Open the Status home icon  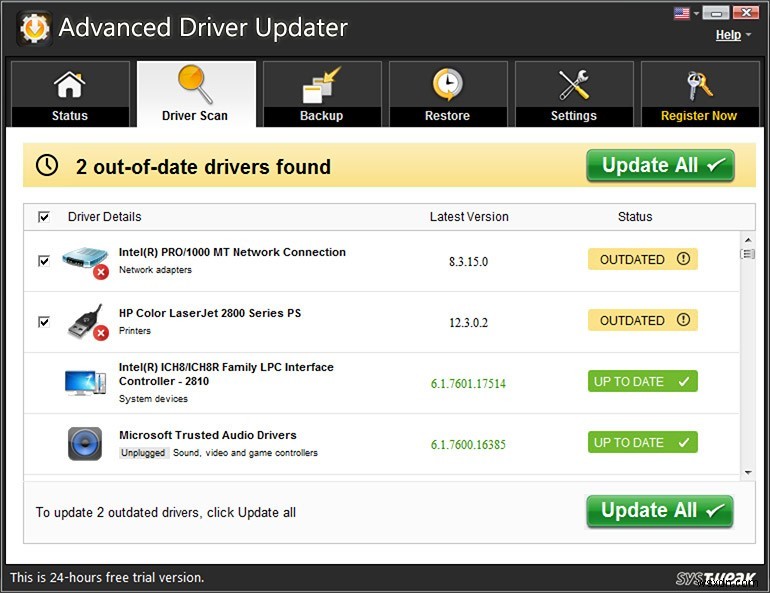point(69,84)
